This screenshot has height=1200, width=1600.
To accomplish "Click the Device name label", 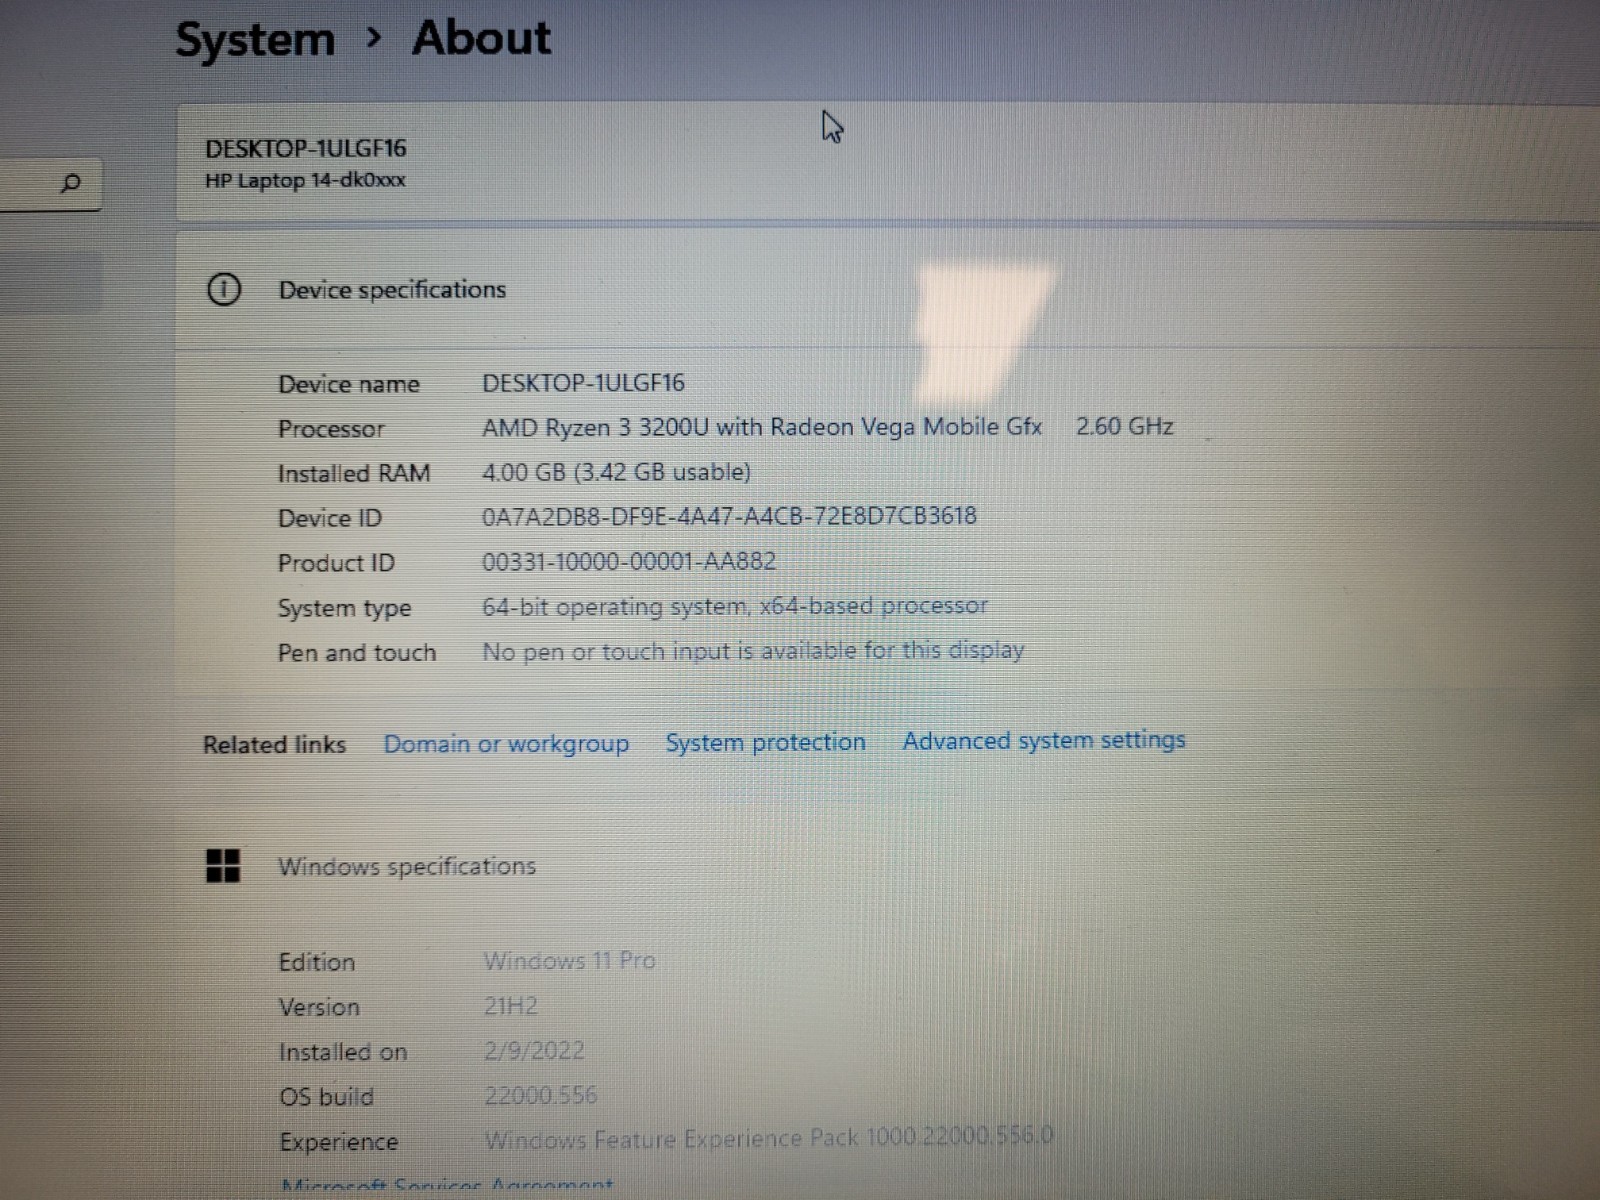I will pyautogui.click(x=349, y=384).
